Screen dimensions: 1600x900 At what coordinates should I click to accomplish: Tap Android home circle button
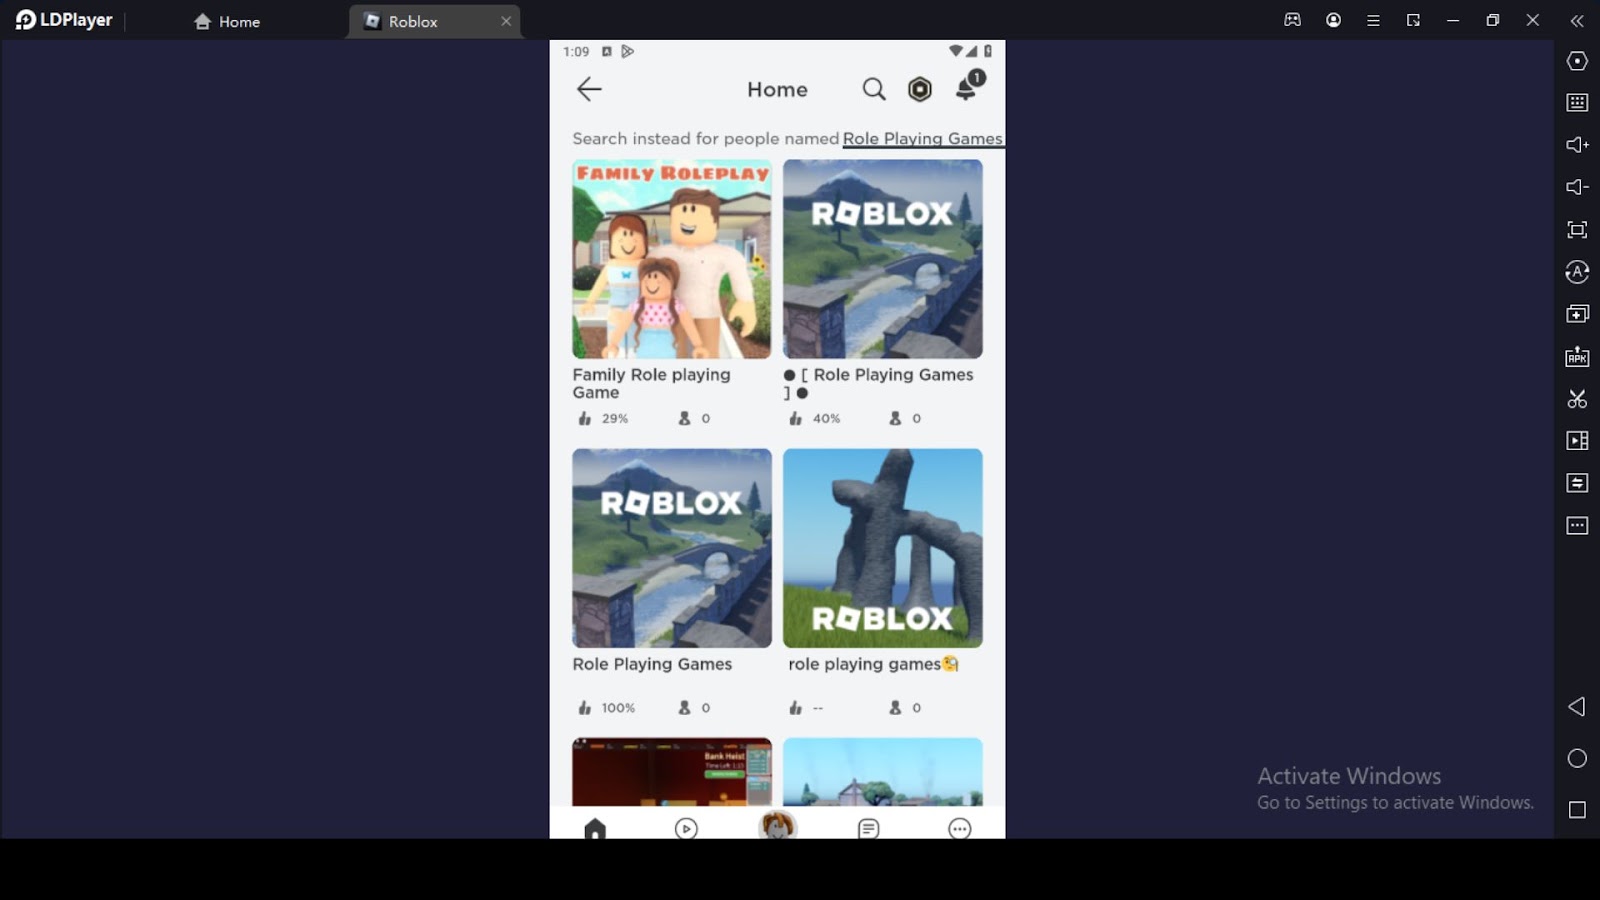click(1577, 758)
